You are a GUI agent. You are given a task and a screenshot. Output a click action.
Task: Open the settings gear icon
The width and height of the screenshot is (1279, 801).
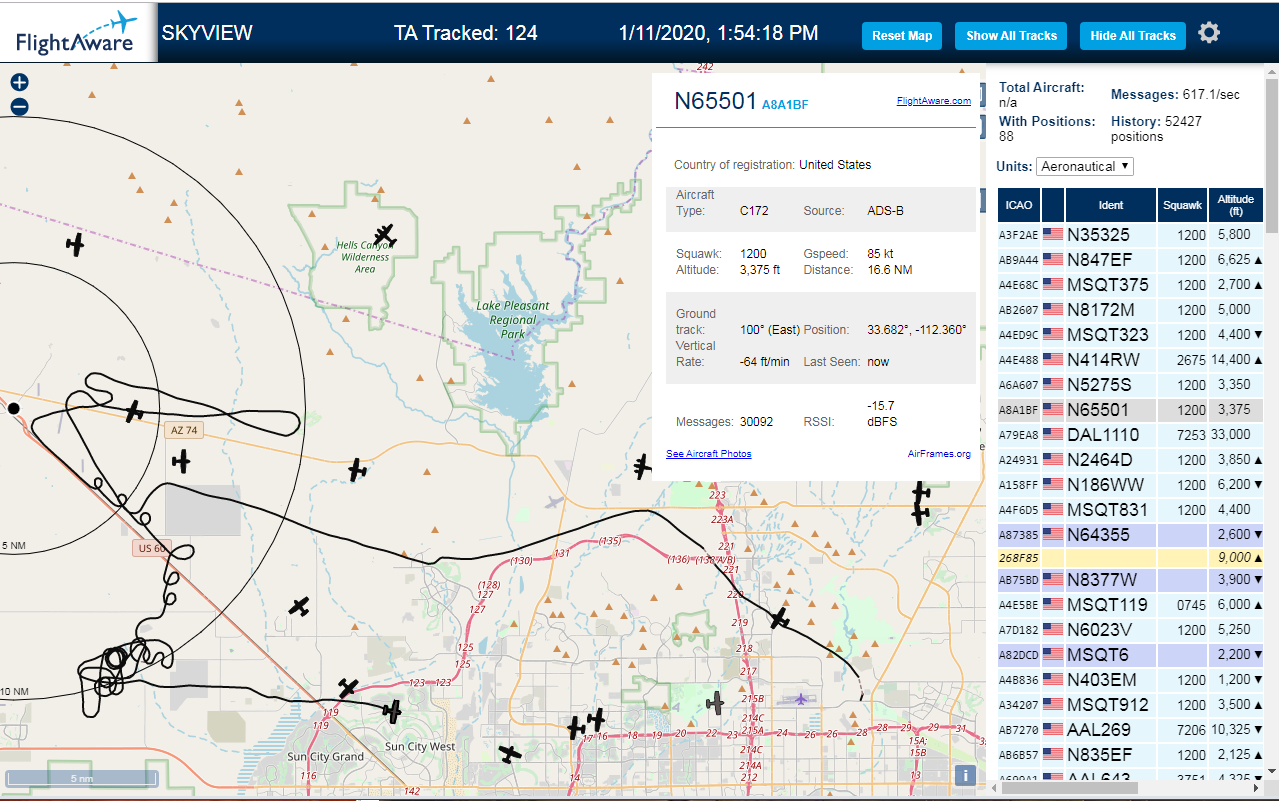(x=1209, y=33)
